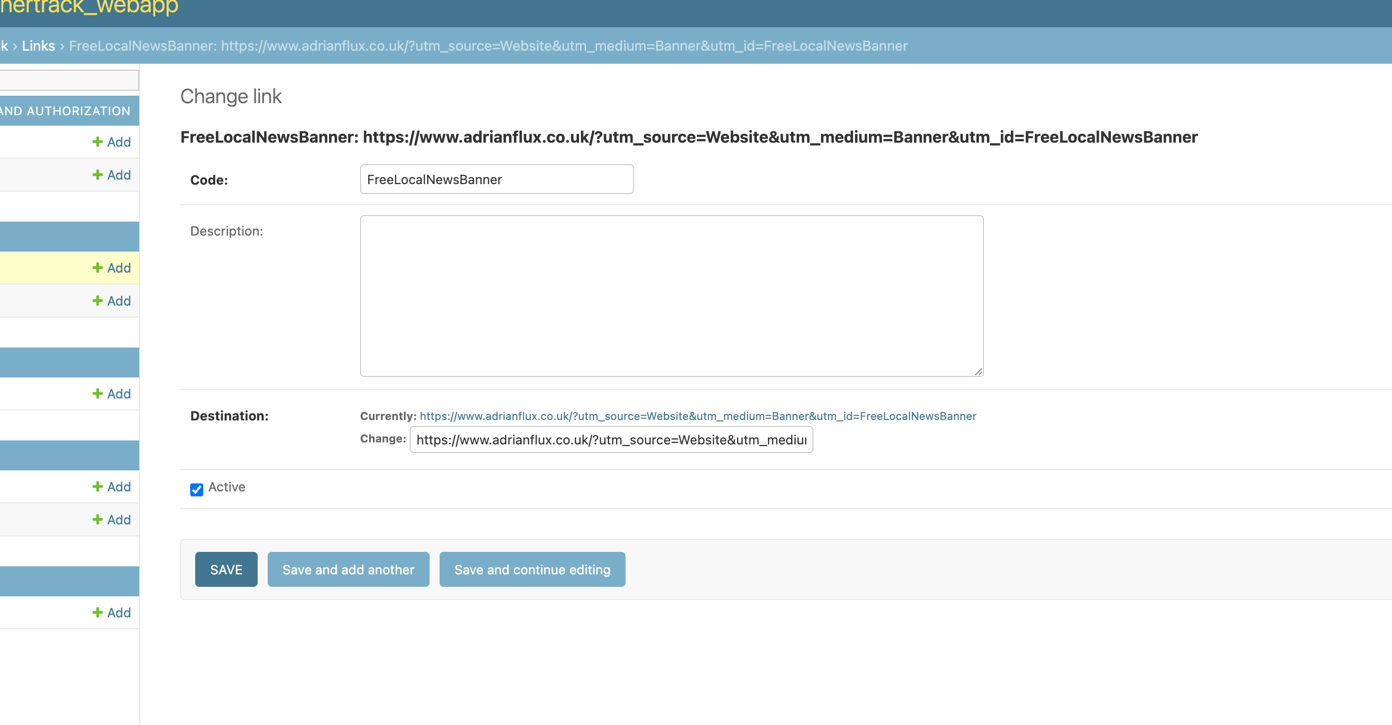This screenshot has width=1392, height=725.
Task: Click inside the Description text area
Action: point(671,296)
